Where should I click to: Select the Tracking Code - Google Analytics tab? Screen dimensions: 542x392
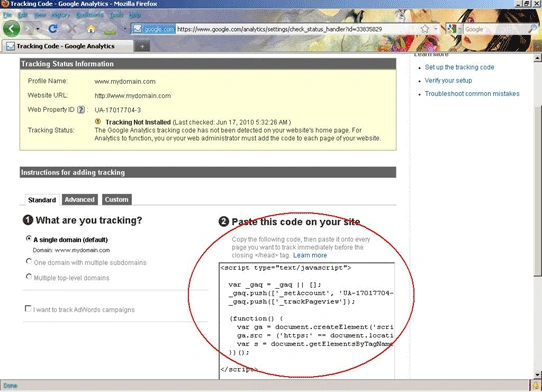(x=67, y=46)
